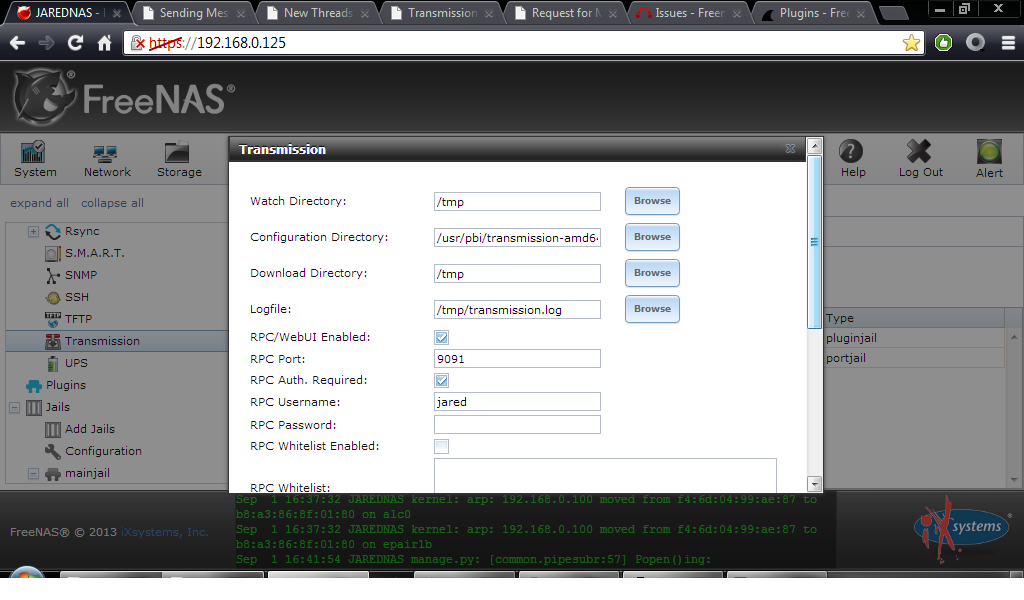This screenshot has height=600, width=1024.
Task: Click the Watch Directory text field
Action: click(517, 202)
